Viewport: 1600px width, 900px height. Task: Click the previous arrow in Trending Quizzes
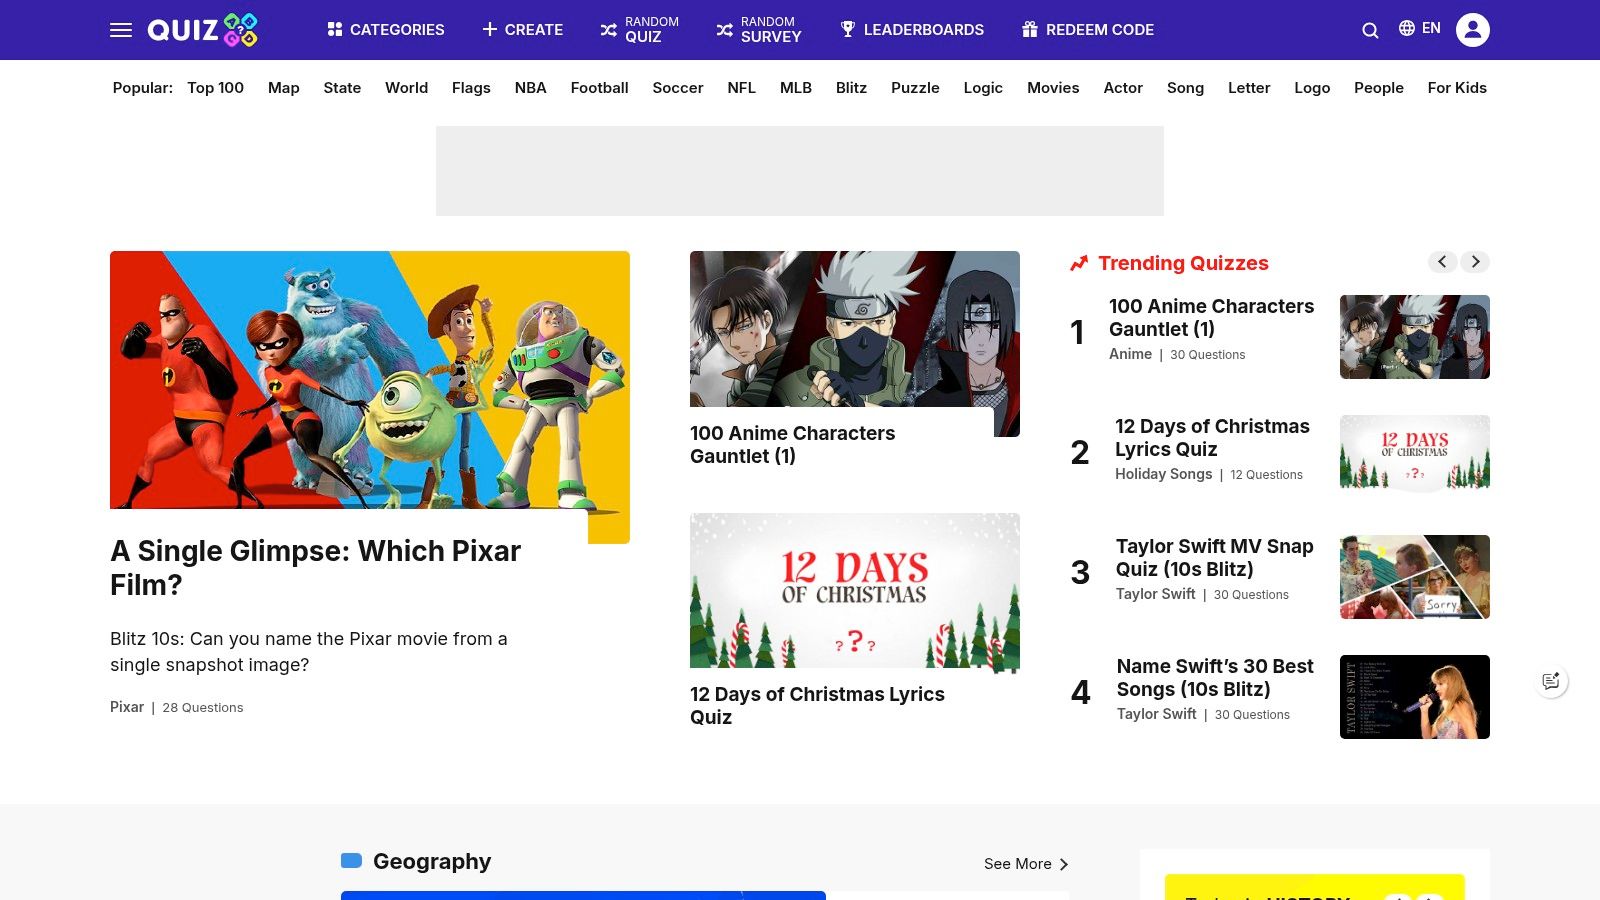pos(1442,261)
